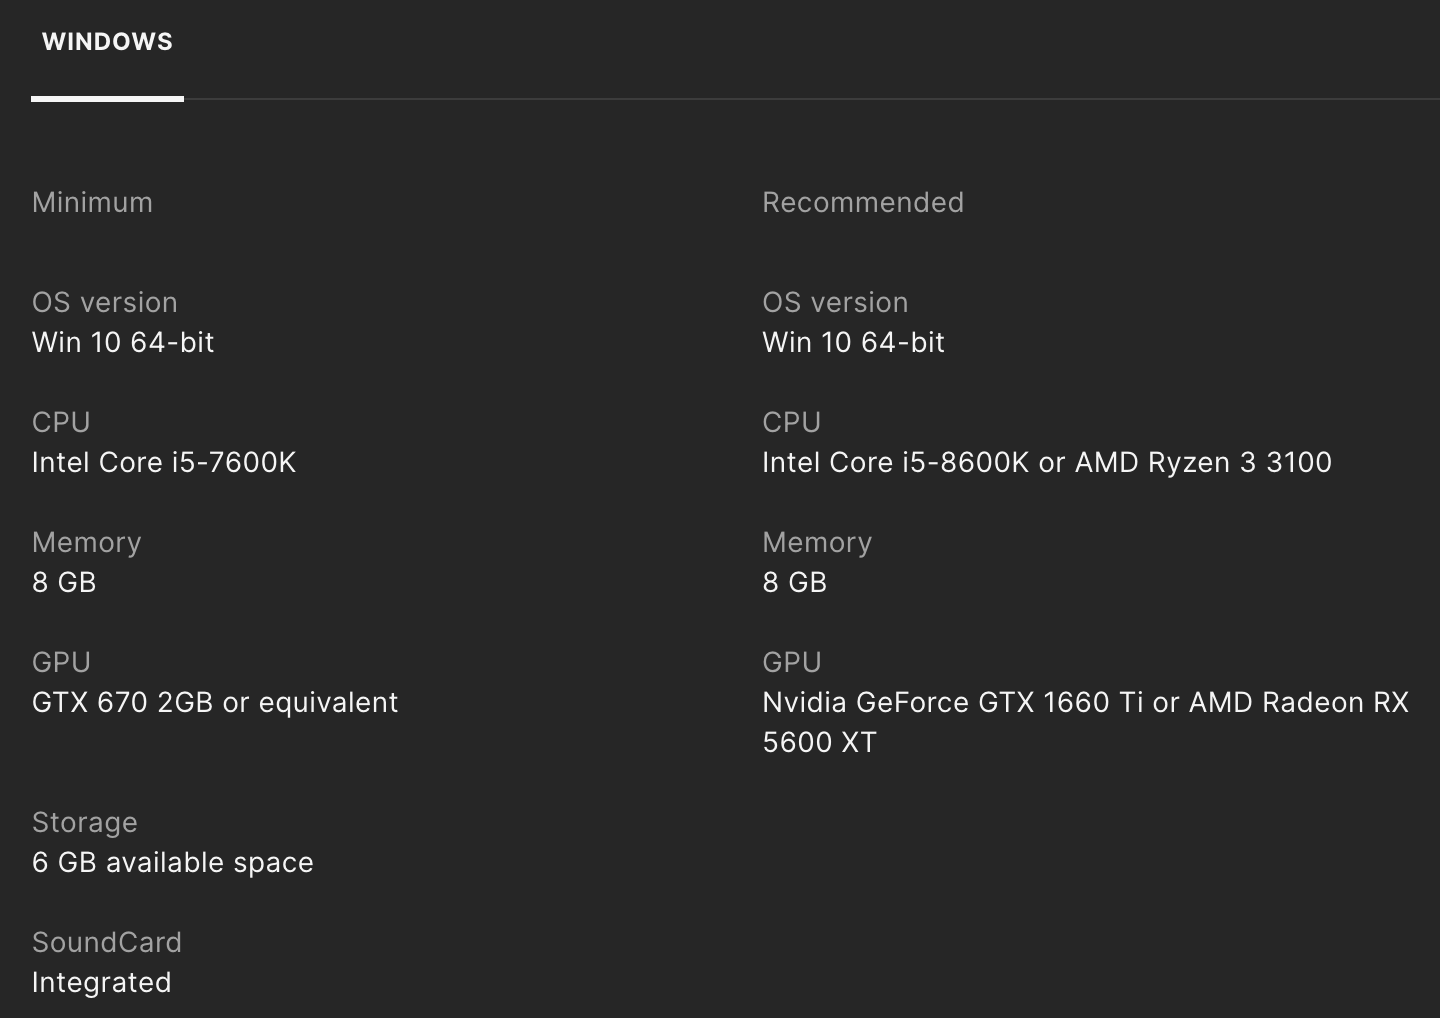Click the CPU label in Recommended column
This screenshot has width=1440, height=1018.
tap(791, 423)
